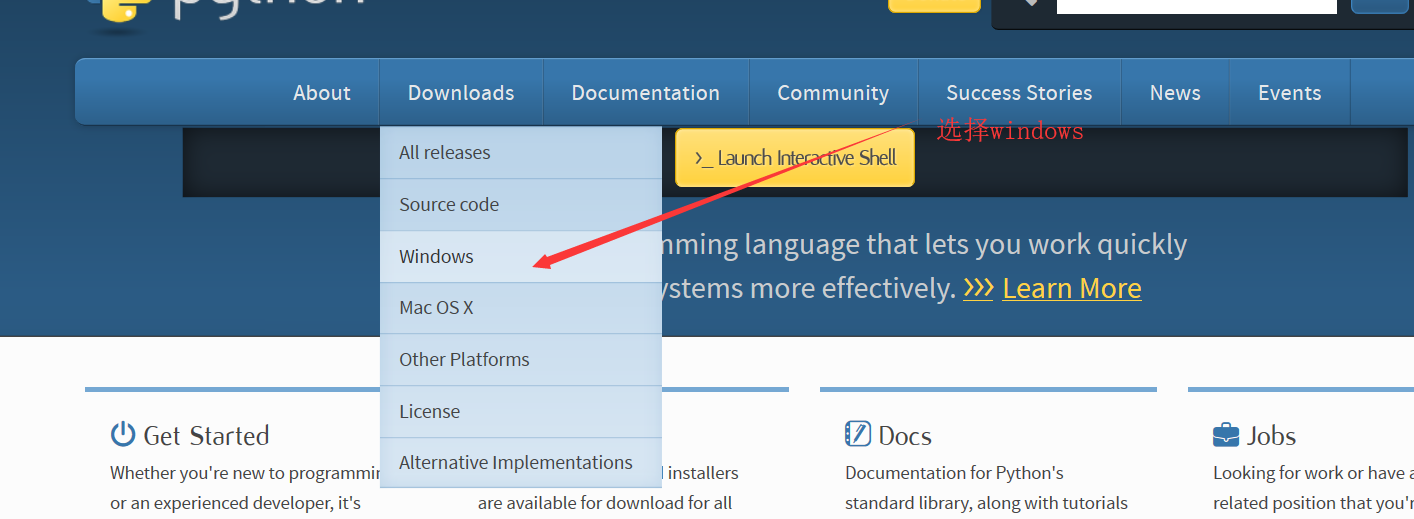Viewport: 1414px width, 519px height.
Task: Select Windows in the Downloads dropdown
Action: click(521, 257)
